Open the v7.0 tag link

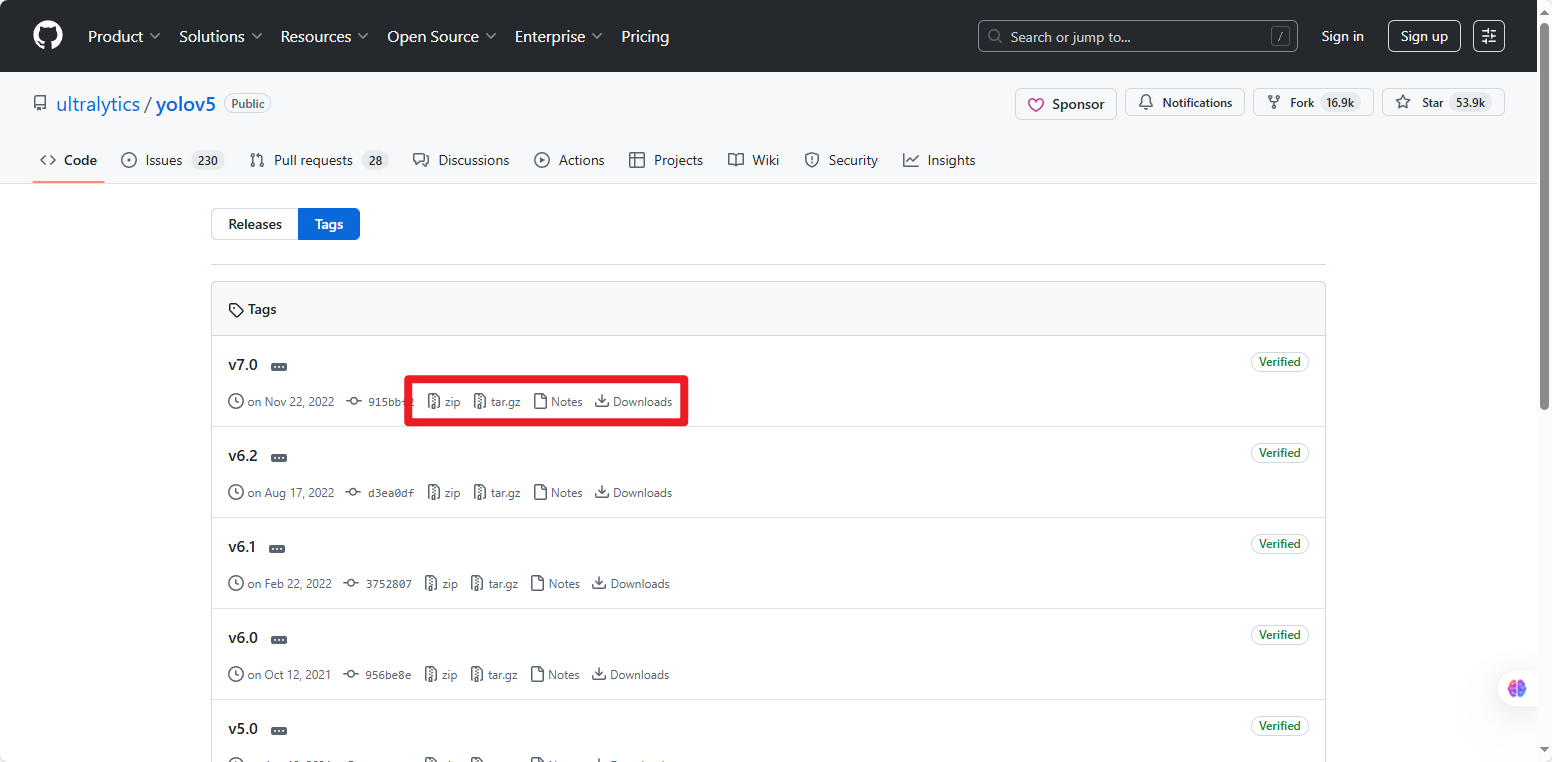click(243, 365)
